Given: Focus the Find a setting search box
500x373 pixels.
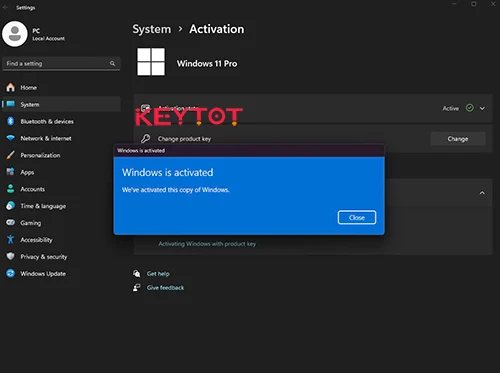Looking at the screenshot, I should (x=61, y=63).
